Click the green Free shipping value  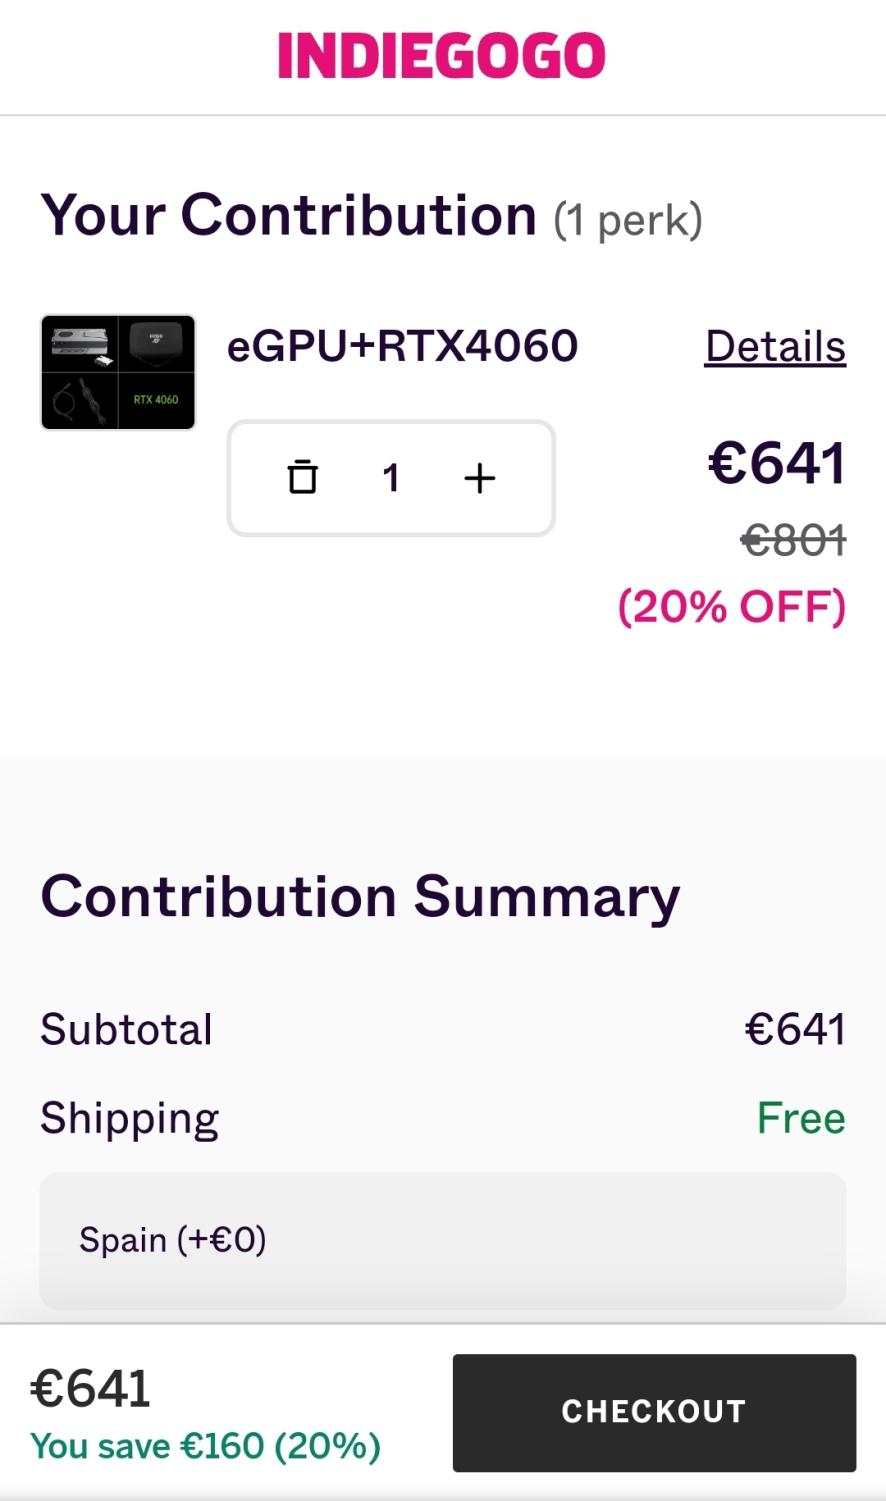pos(801,1118)
